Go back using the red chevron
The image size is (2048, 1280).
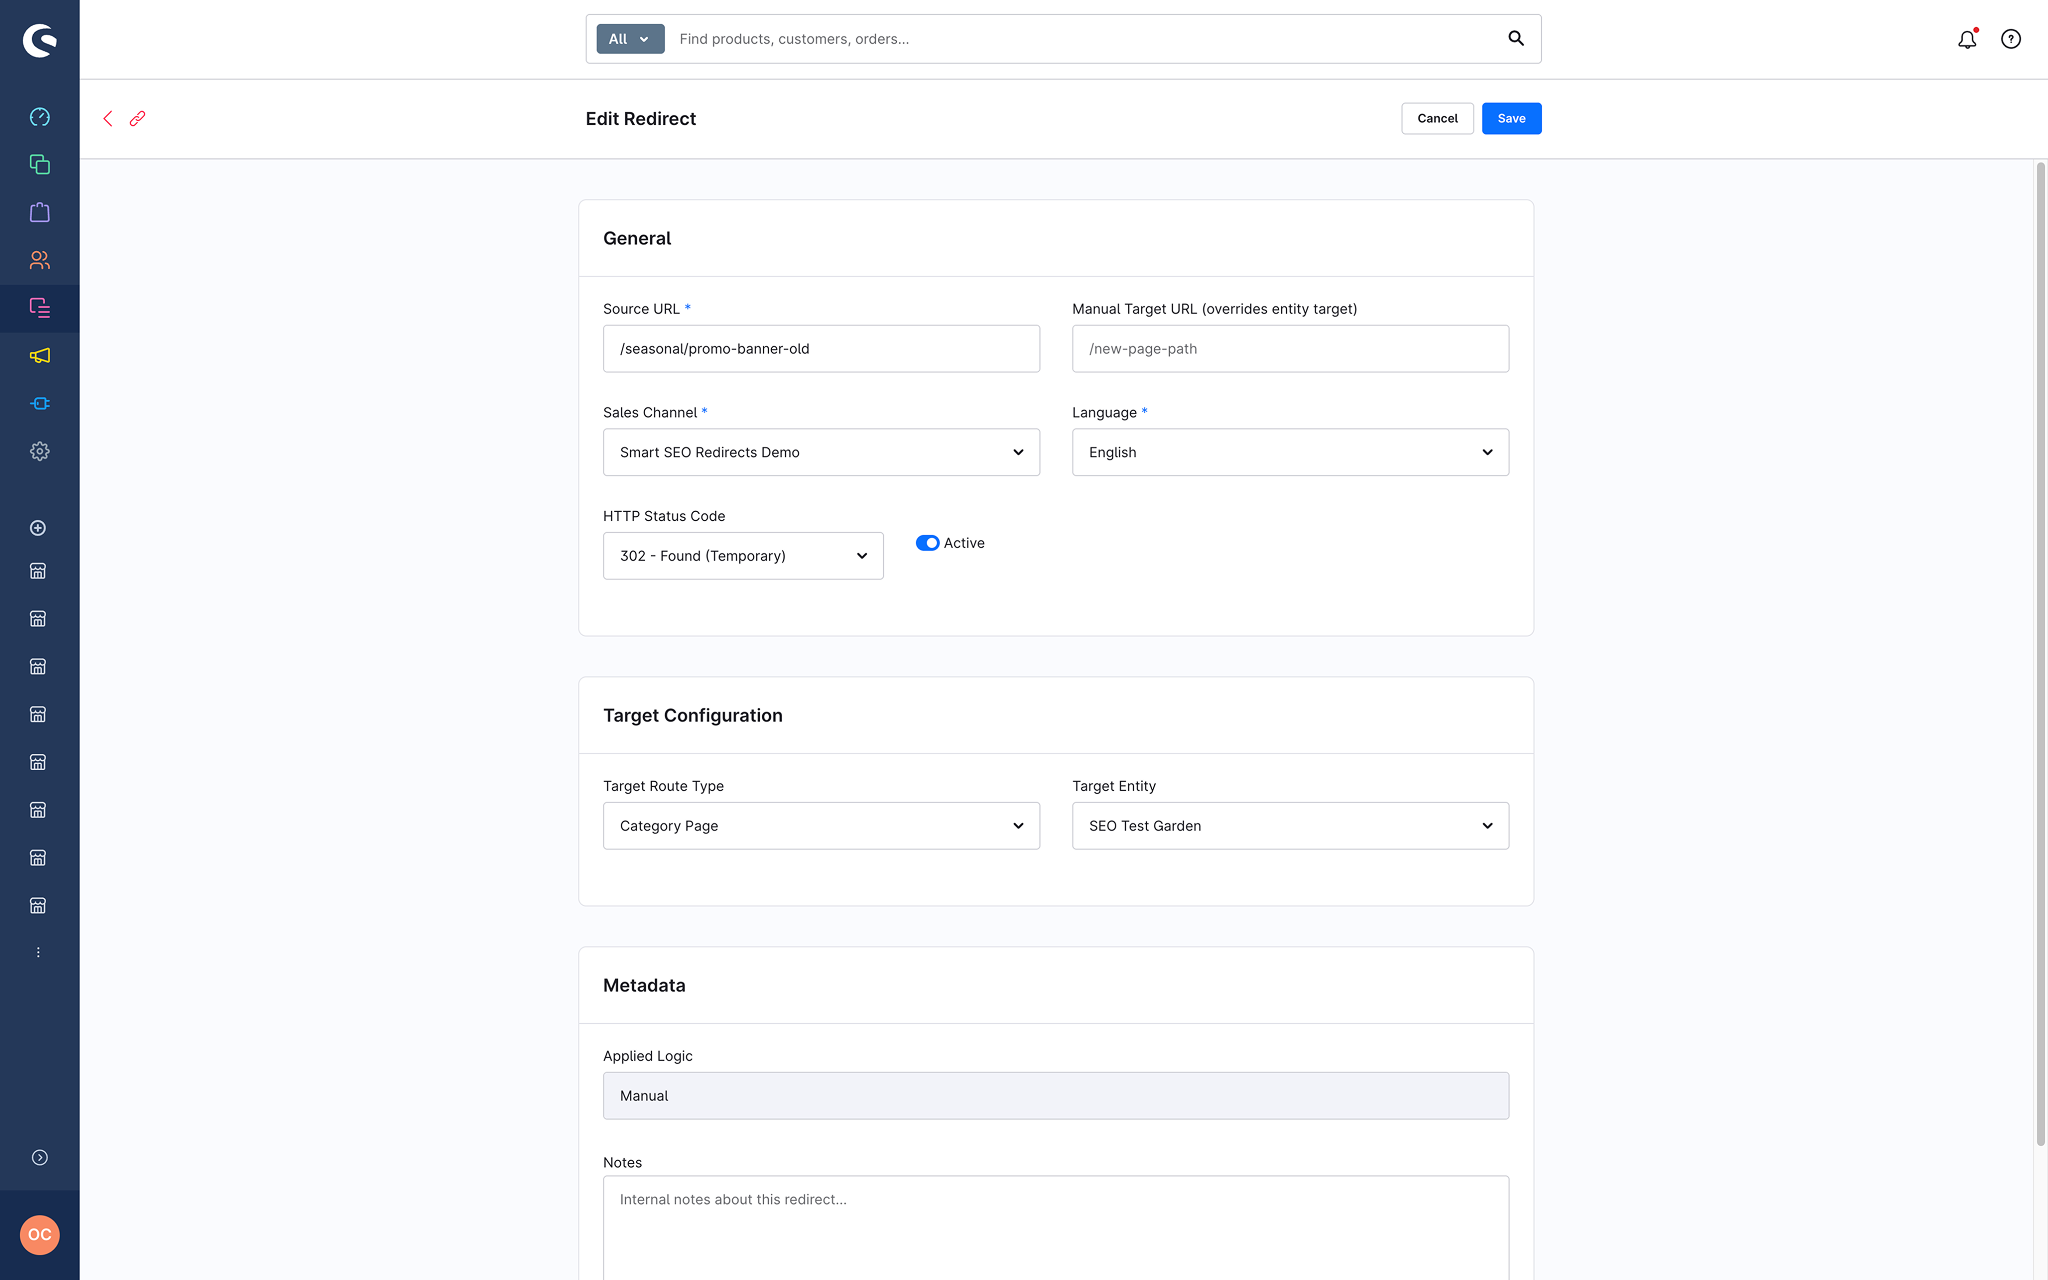tap(108, 118)
